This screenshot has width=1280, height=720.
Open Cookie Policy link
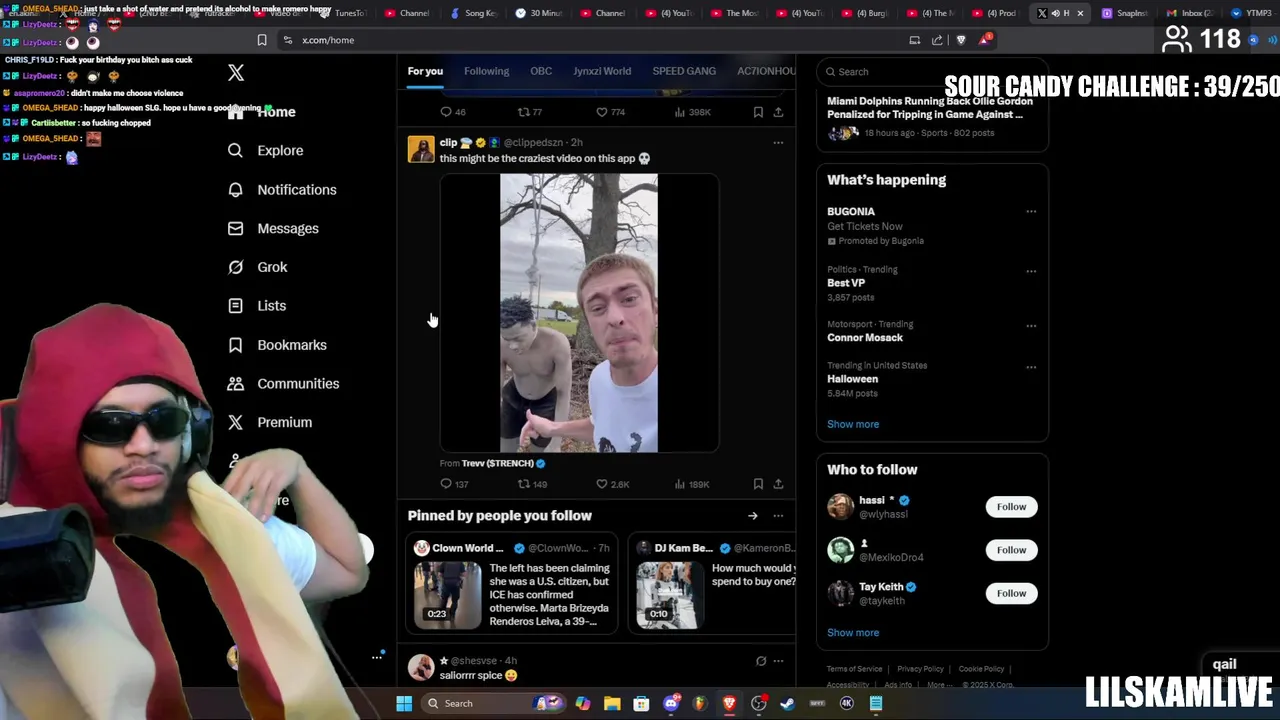[x=981, y=669]
